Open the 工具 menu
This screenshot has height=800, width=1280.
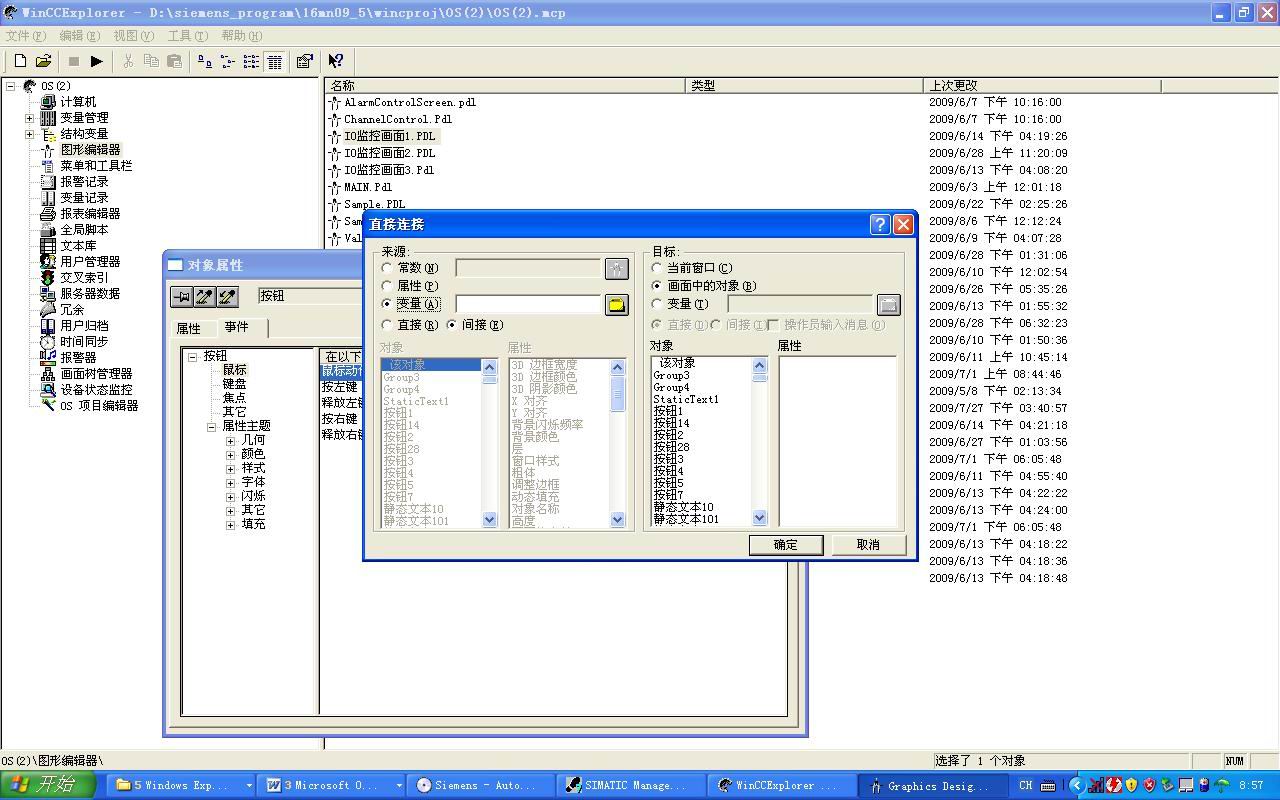(188, 36)
